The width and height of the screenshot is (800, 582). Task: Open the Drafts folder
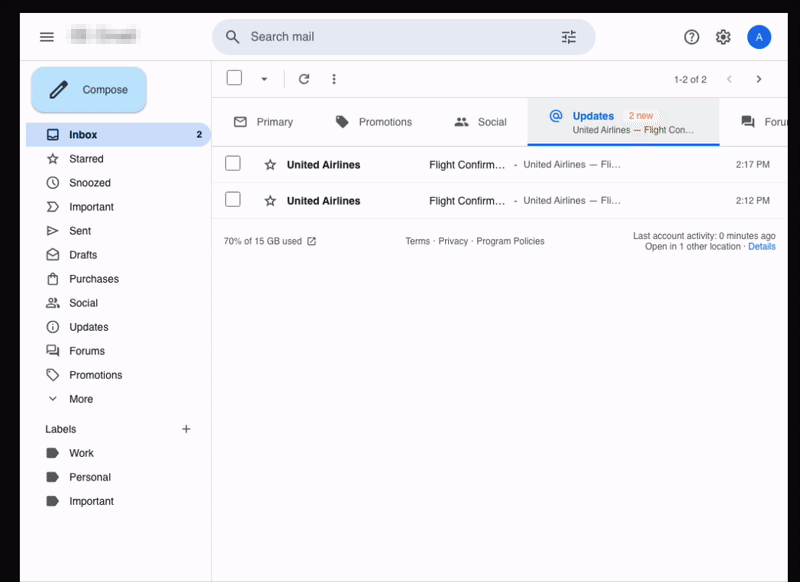point(51,254)
